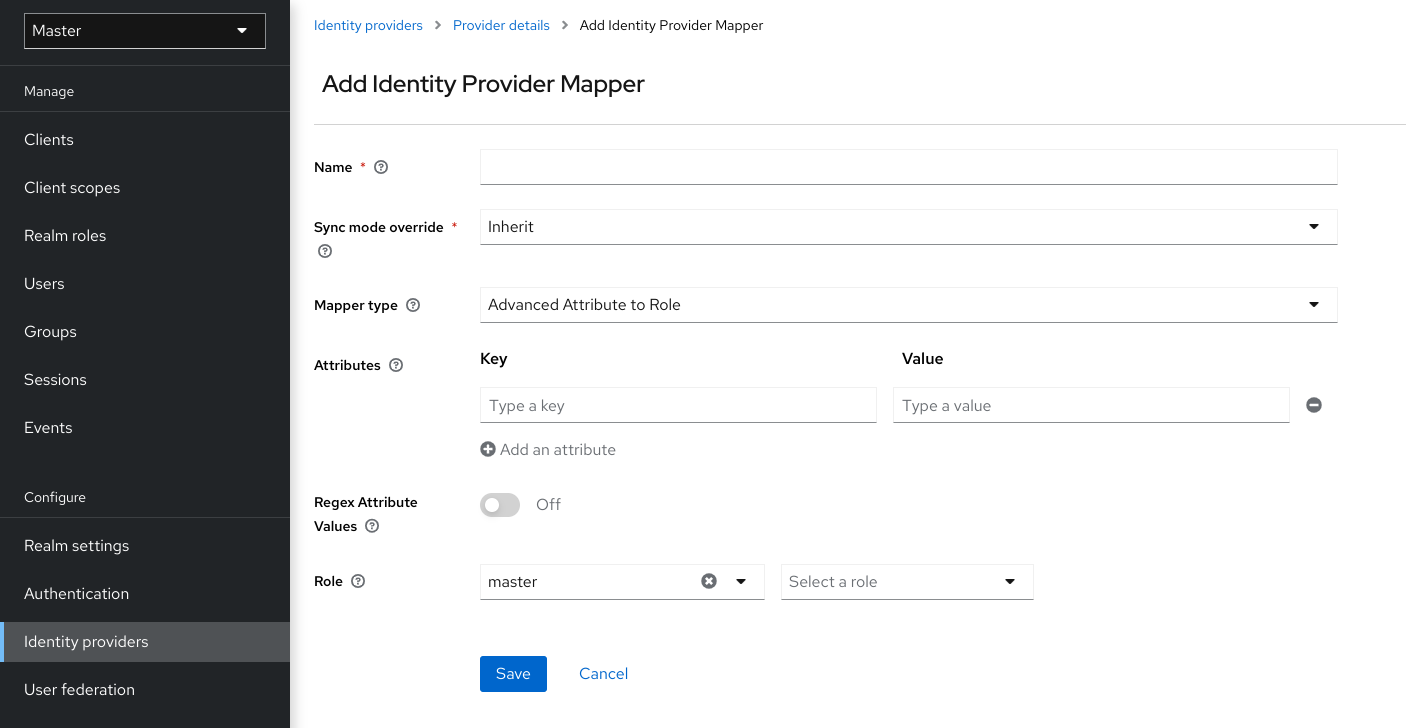Click the Role help icon
The height and width of the screenshot is (728, 1406).
tap(357, 581)
